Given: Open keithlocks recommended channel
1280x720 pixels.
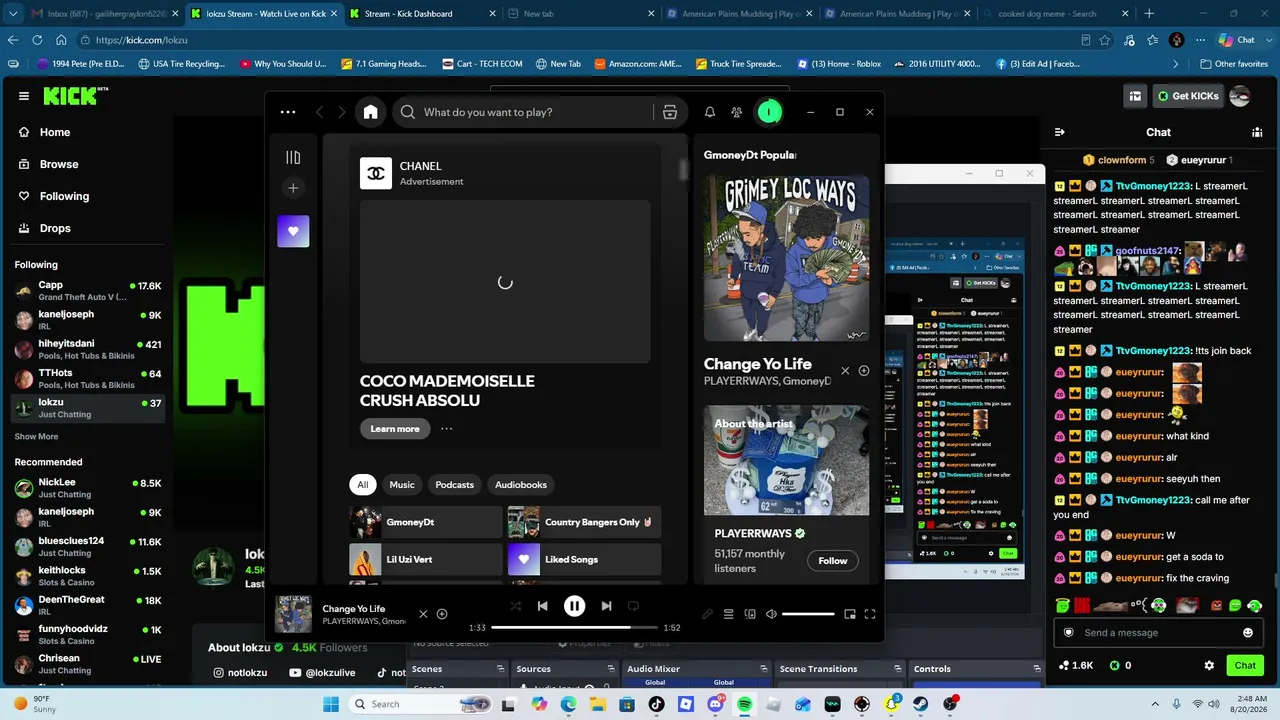Looking at the screenshot, I should coord(88,576).
